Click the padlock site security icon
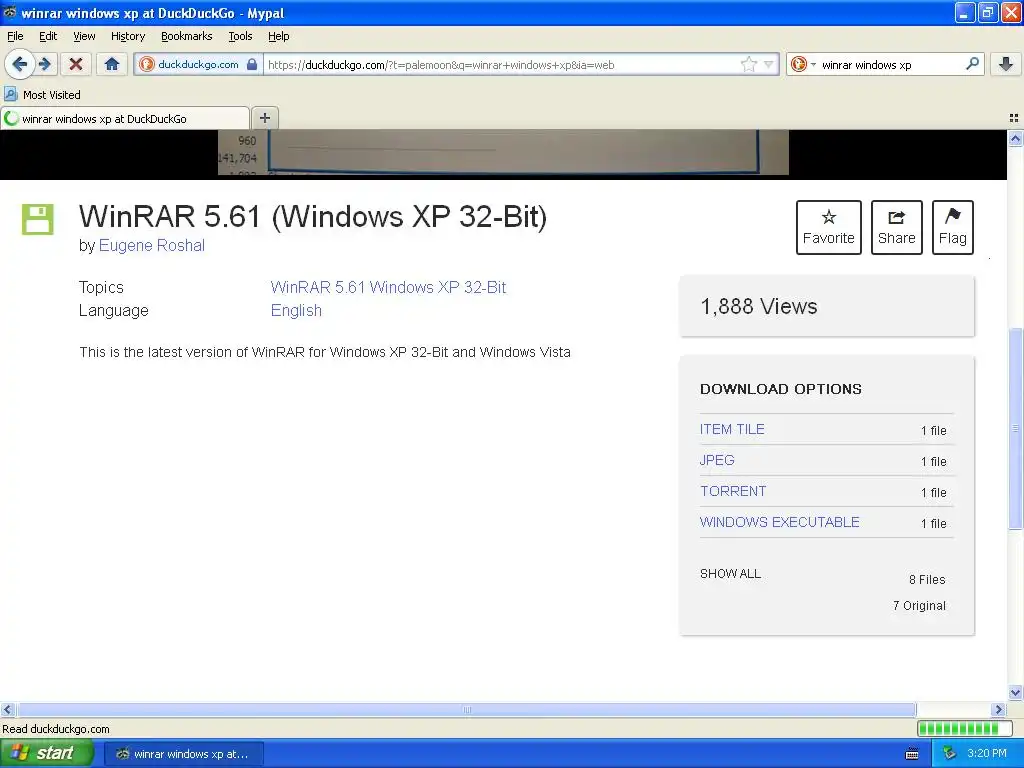Screen dimensions: 1024x768 click(x=252, y=64)
